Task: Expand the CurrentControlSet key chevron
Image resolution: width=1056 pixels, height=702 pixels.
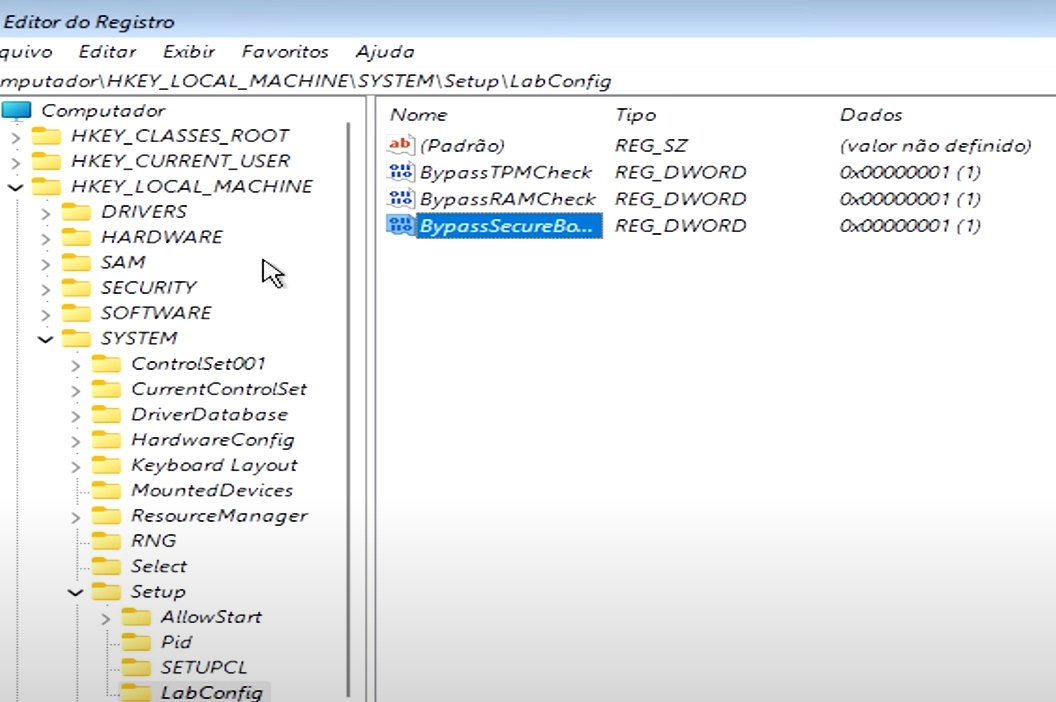Action: coord(75,390)
